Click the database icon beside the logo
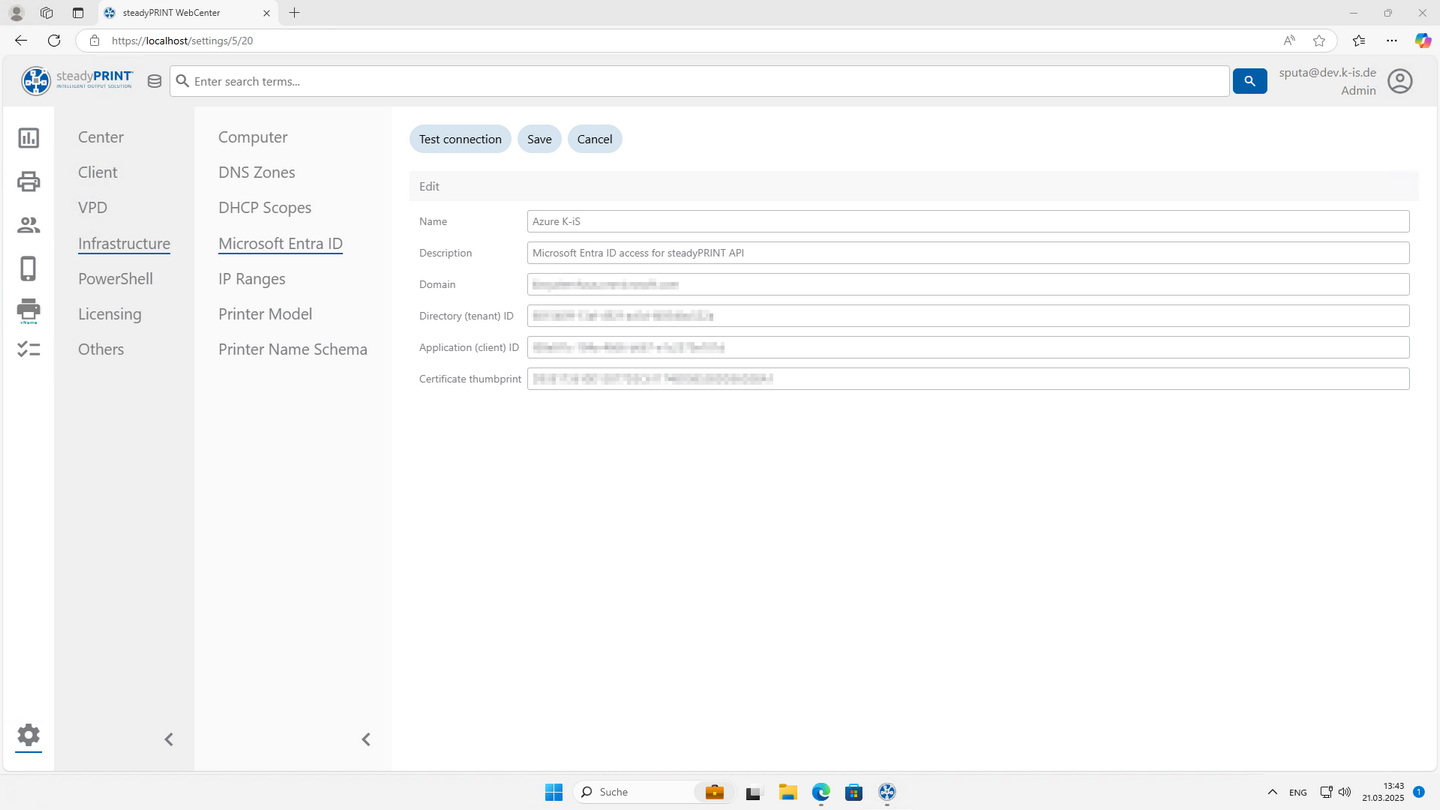The height and width of the screenshot is (810, 1440). click(x=154, y=81)
